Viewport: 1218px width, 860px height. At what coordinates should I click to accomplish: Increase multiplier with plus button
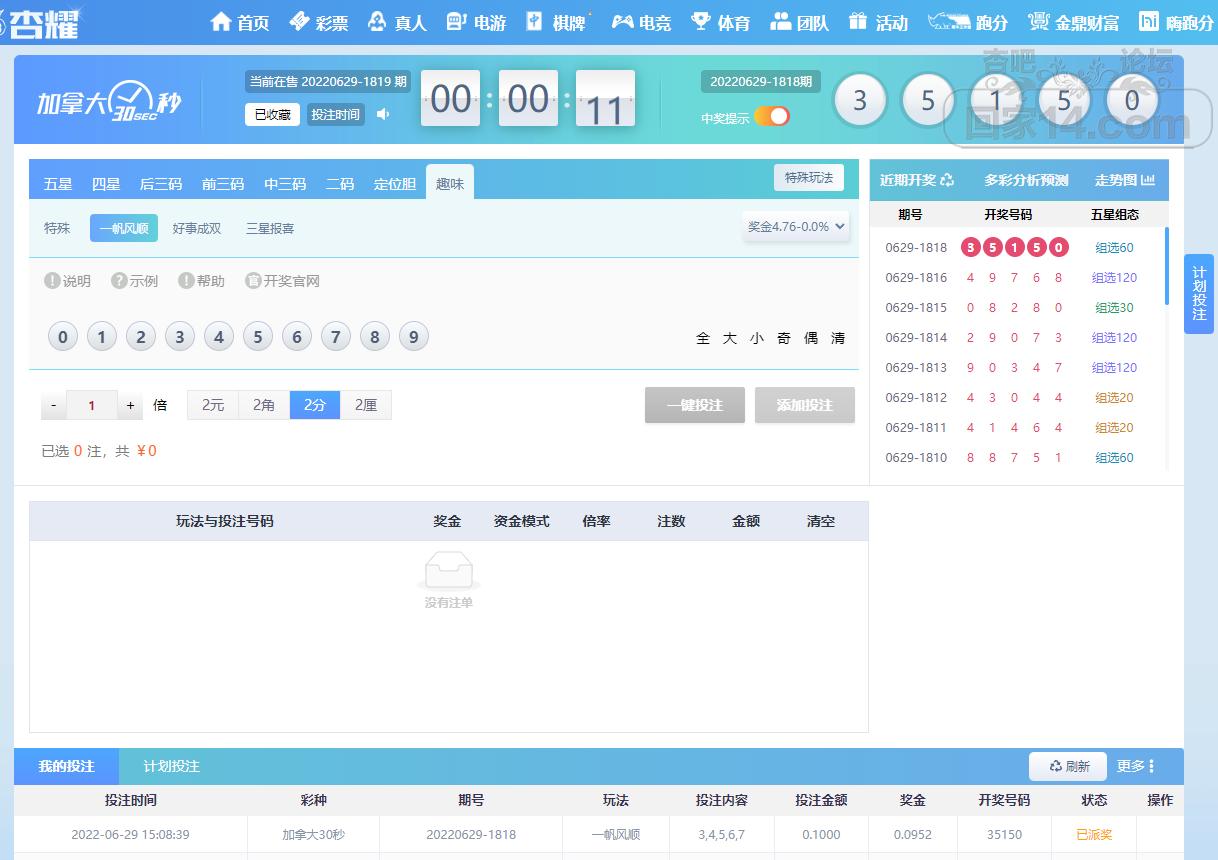[x=130, y=405]
